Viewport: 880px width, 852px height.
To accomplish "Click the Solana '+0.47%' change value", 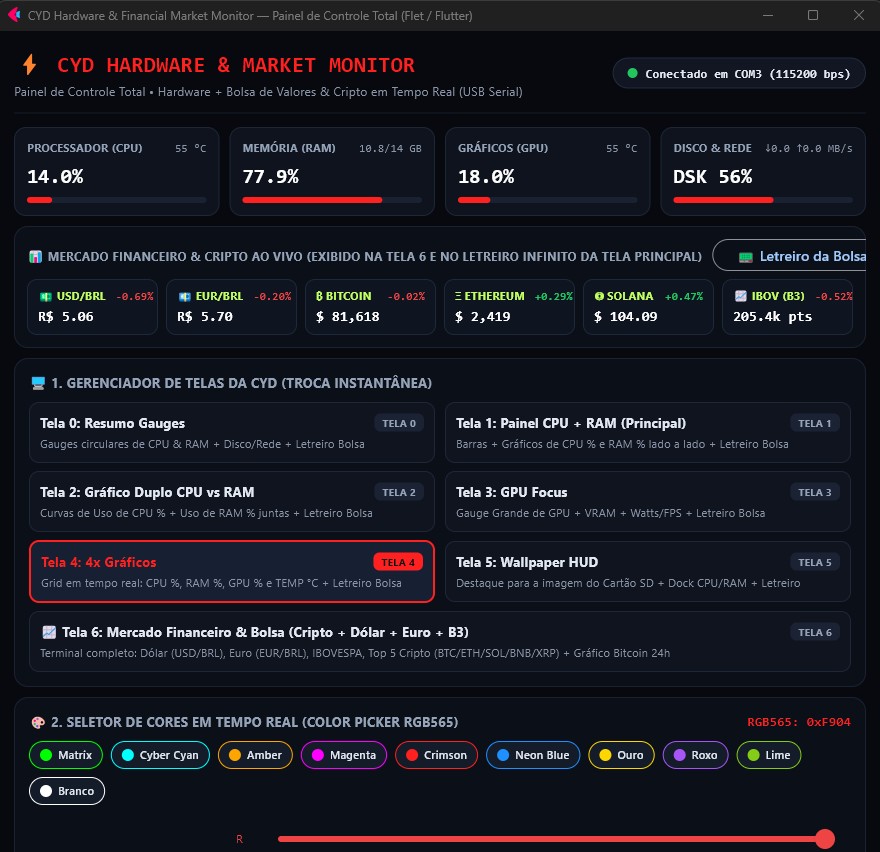I will pos(684,296).
